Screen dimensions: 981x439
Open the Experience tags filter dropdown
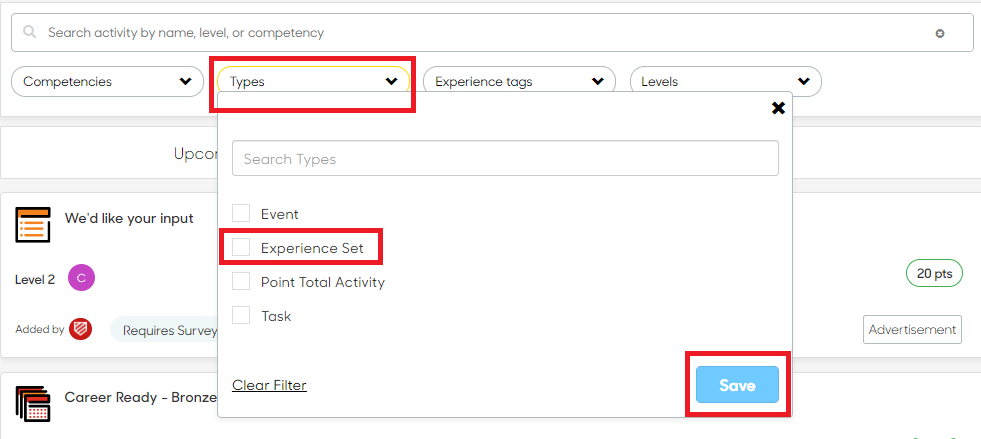[519, 81]
